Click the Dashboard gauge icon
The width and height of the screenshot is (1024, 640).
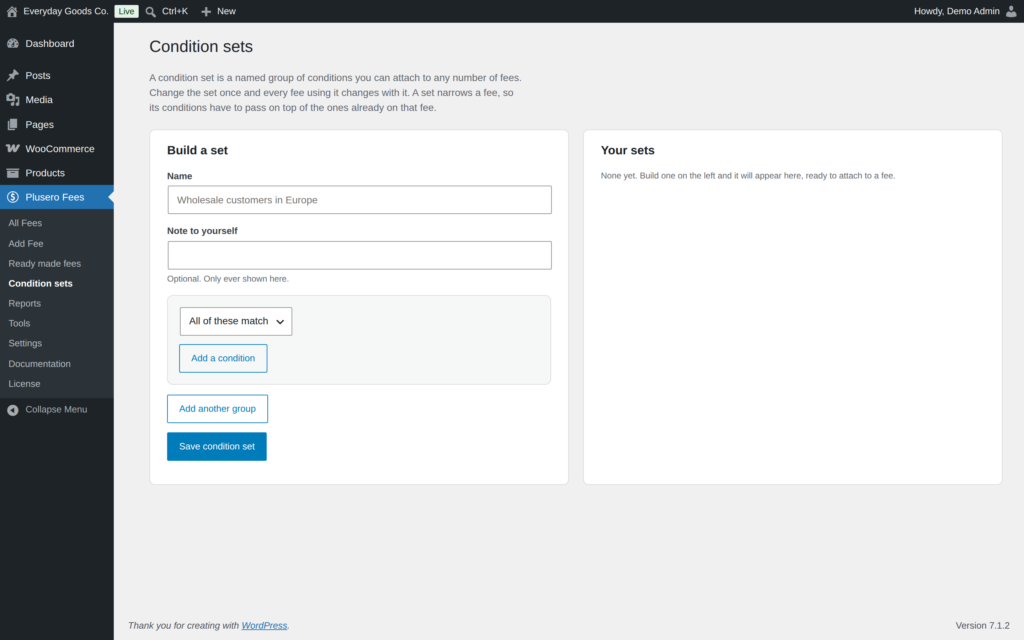pos(12,43)
